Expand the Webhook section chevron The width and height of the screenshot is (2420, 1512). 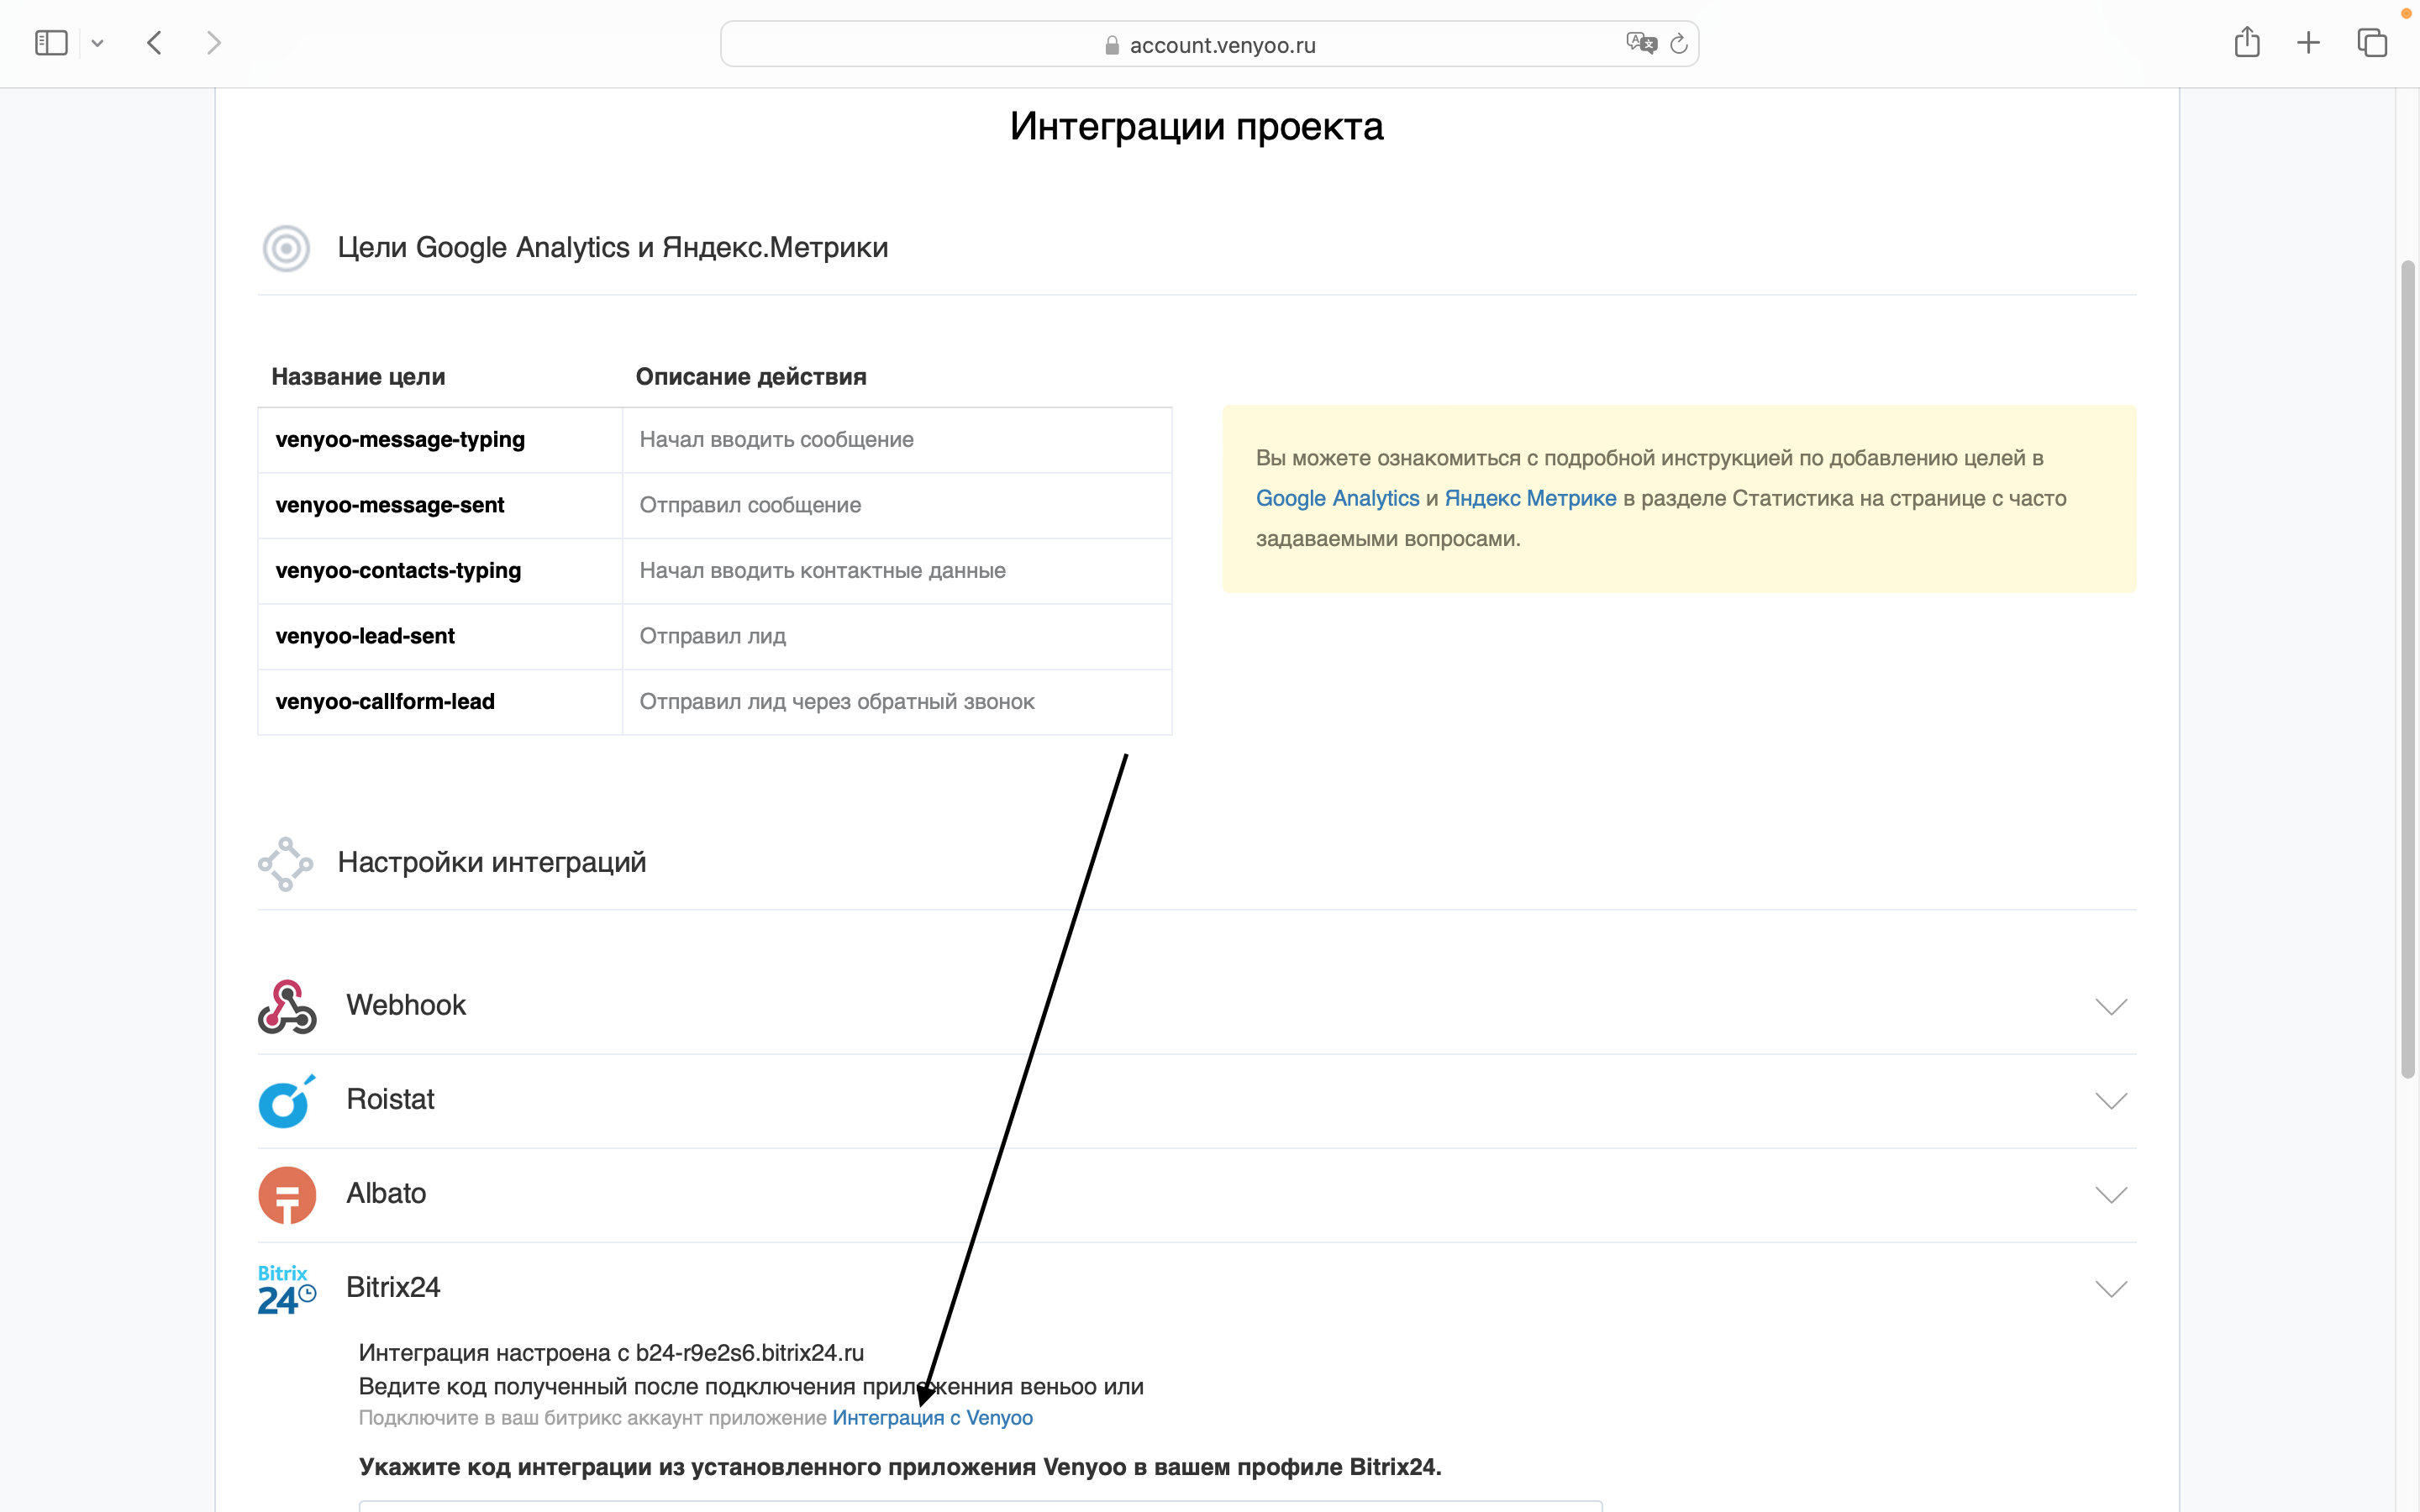[2112, 1007]
